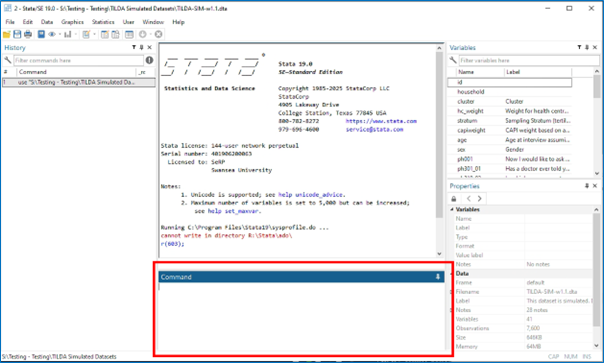Open the User menu

point(129,22)
